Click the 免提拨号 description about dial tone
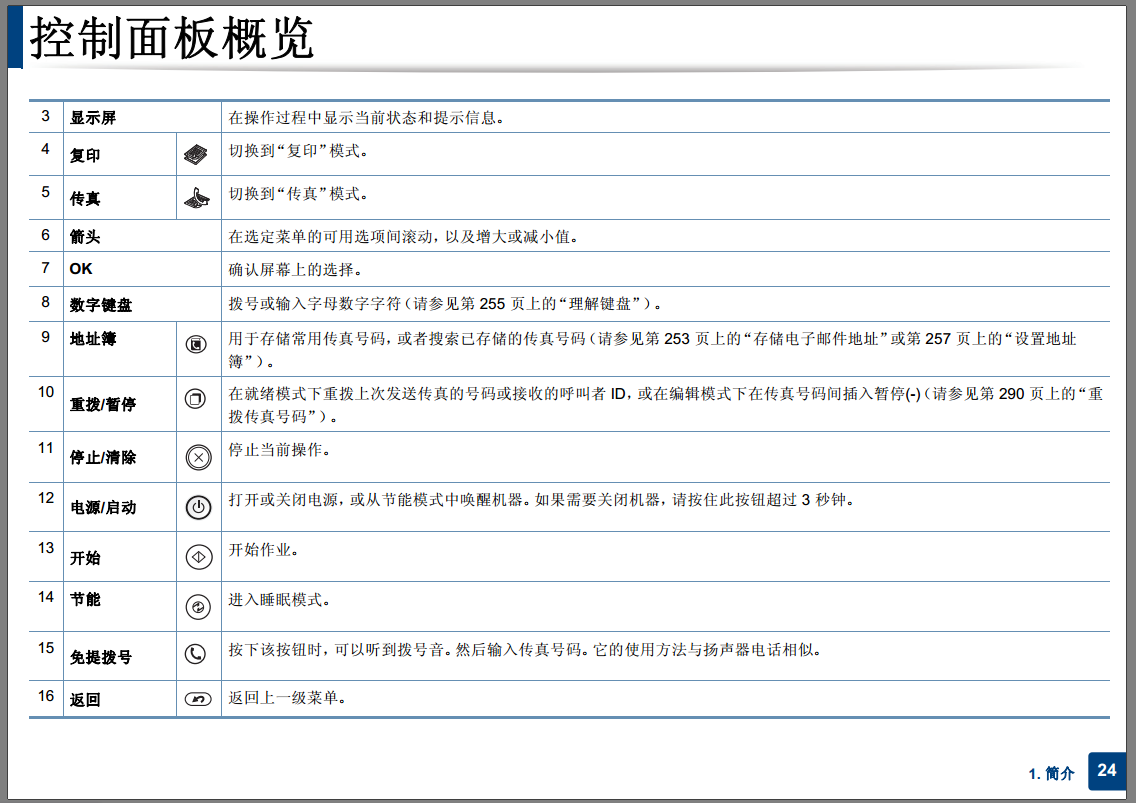Image resolution: width=1136 pixels, height=803 pixels. pyautogui.click(x=525, y=650)
